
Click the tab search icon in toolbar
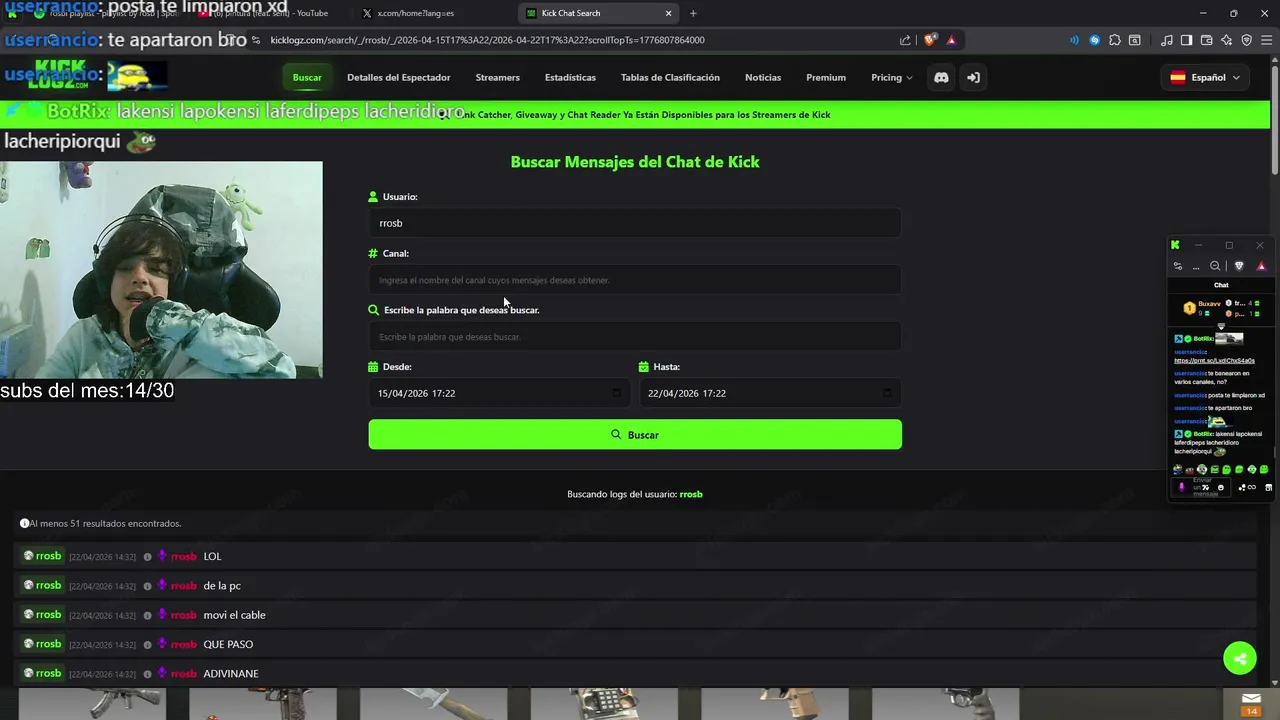click(x=1135, y=40)
